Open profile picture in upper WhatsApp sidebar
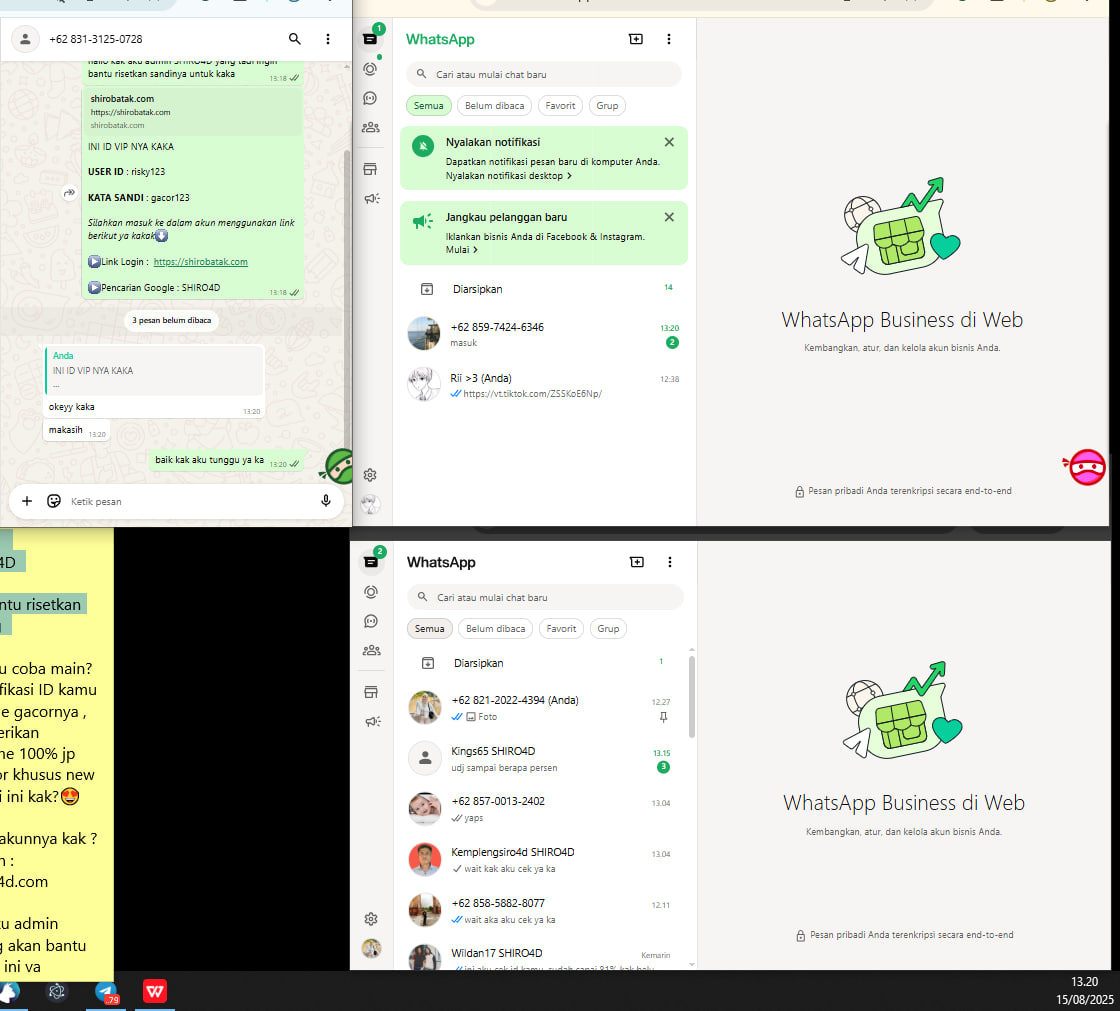 point(370,504)
